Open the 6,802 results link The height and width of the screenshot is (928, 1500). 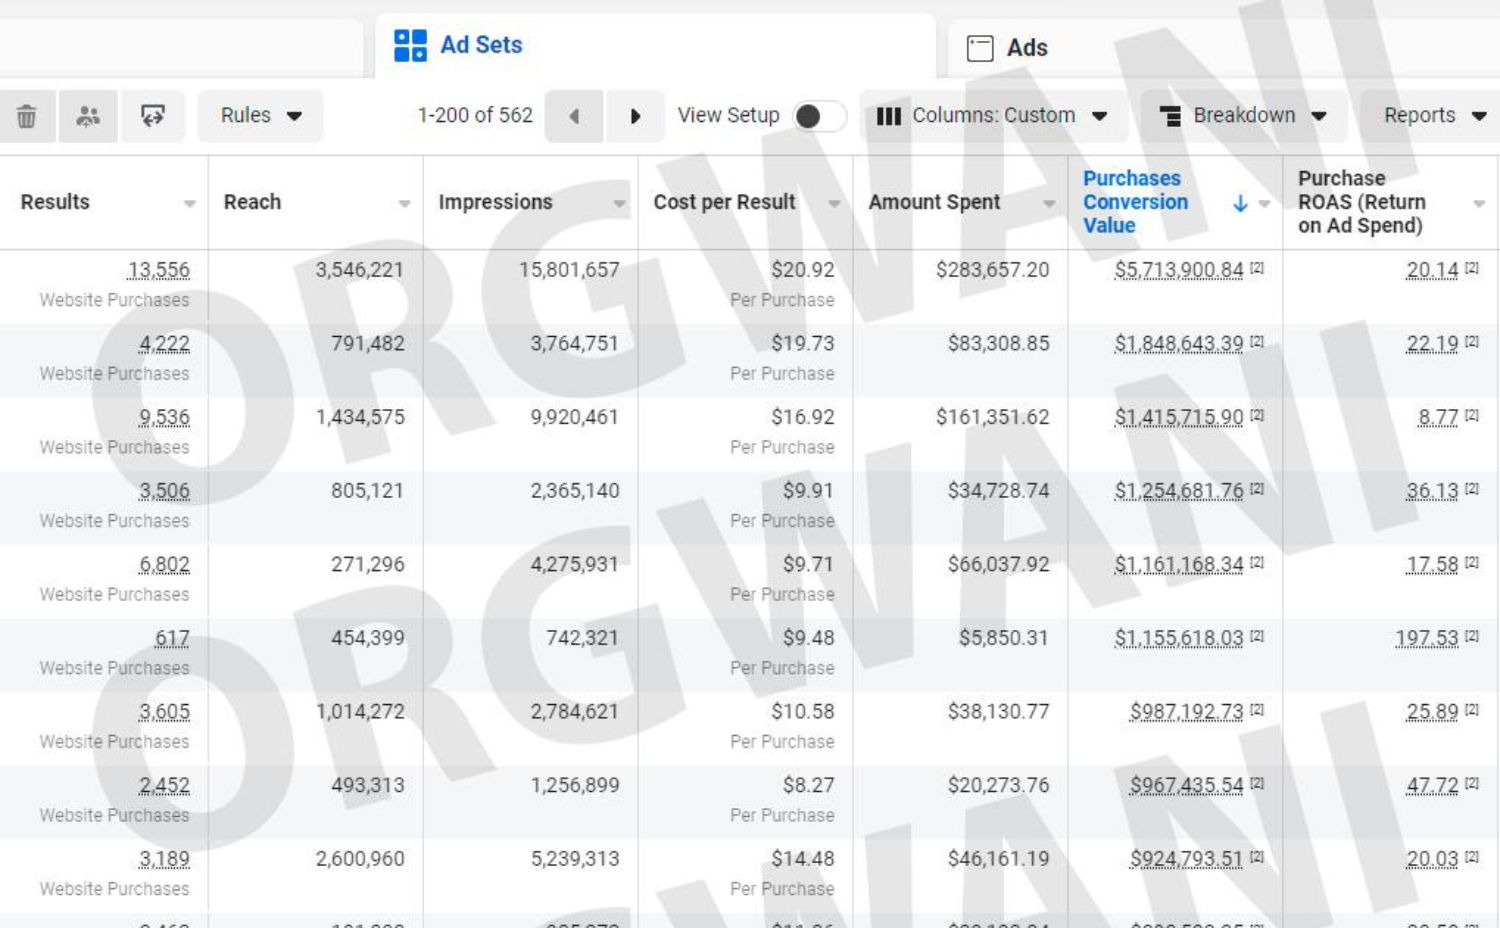(164, 565)
